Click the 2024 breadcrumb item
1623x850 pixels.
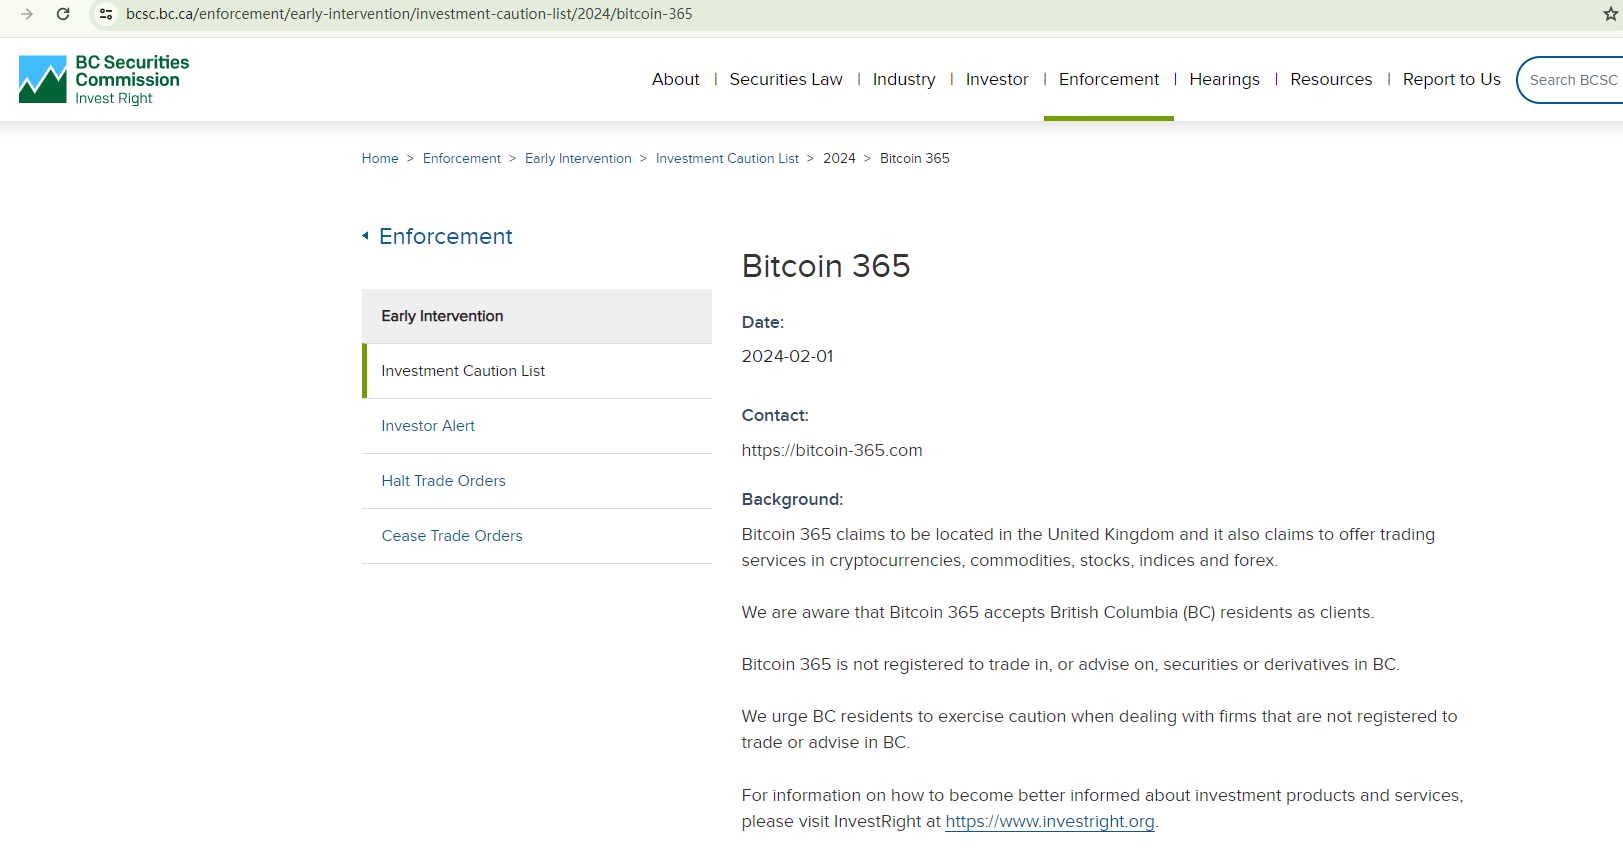(839, 158)
